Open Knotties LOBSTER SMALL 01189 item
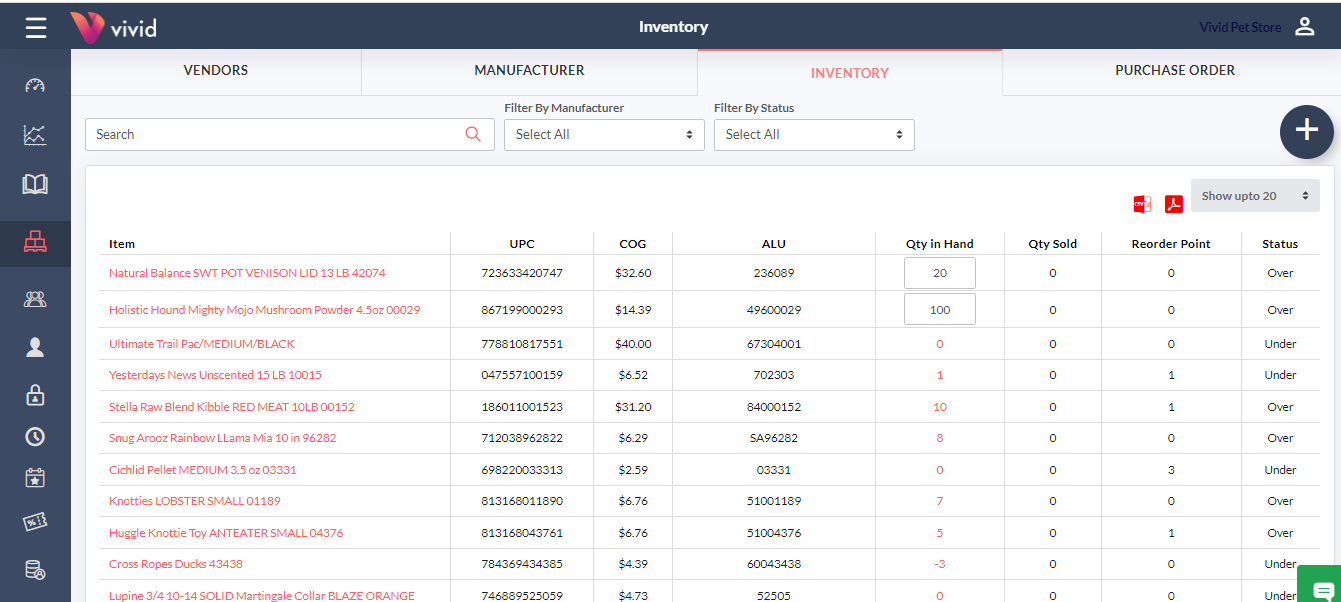The width and height of the screenshot is (1341, 602). click(194, 501)
